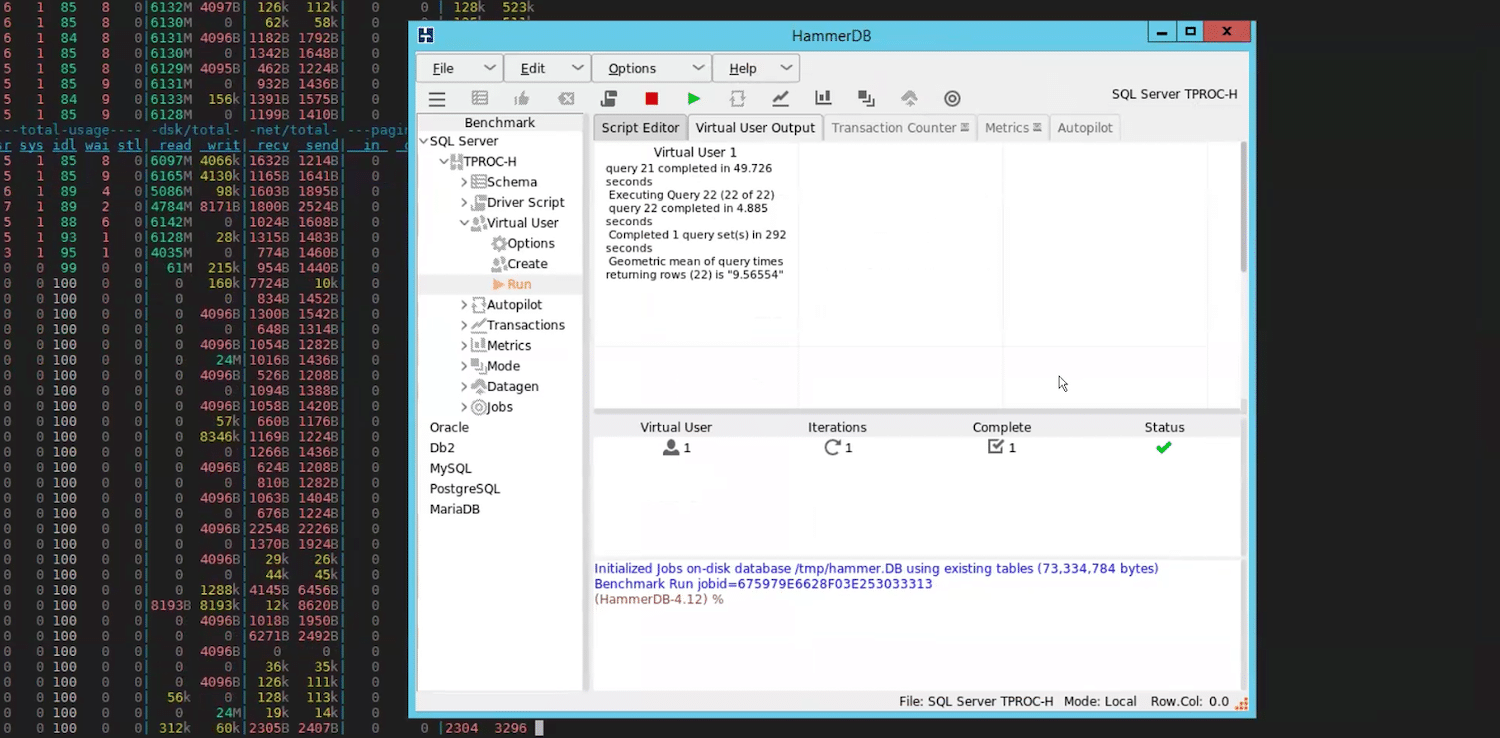Click the icon next to Create
Viewport: 1500px width, 738px height.
pyautogui.click(x=498, y=264)
